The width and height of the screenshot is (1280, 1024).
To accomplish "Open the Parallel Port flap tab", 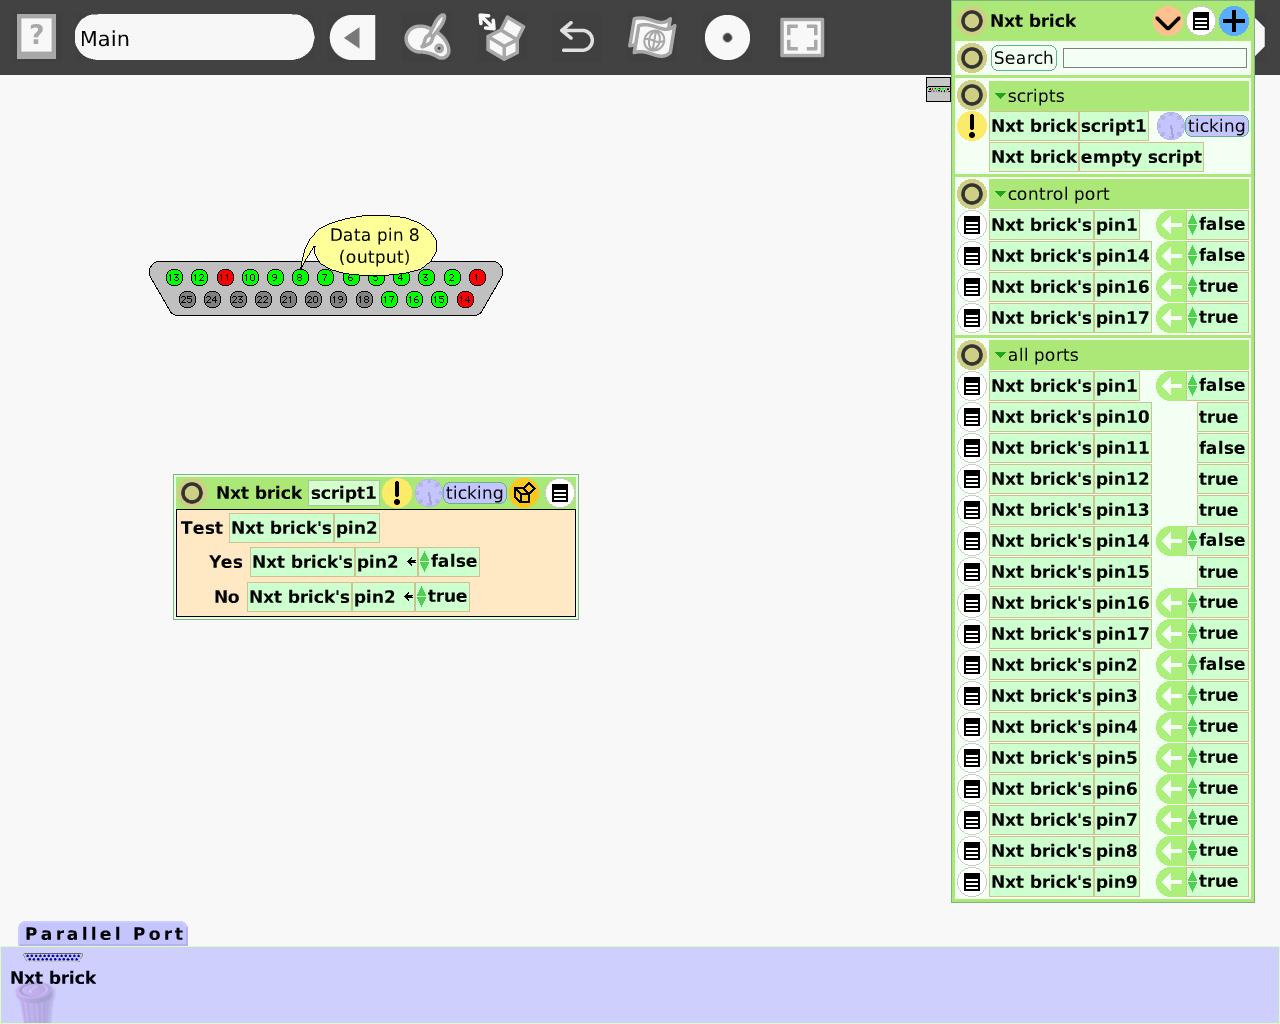I will [104, 934].
